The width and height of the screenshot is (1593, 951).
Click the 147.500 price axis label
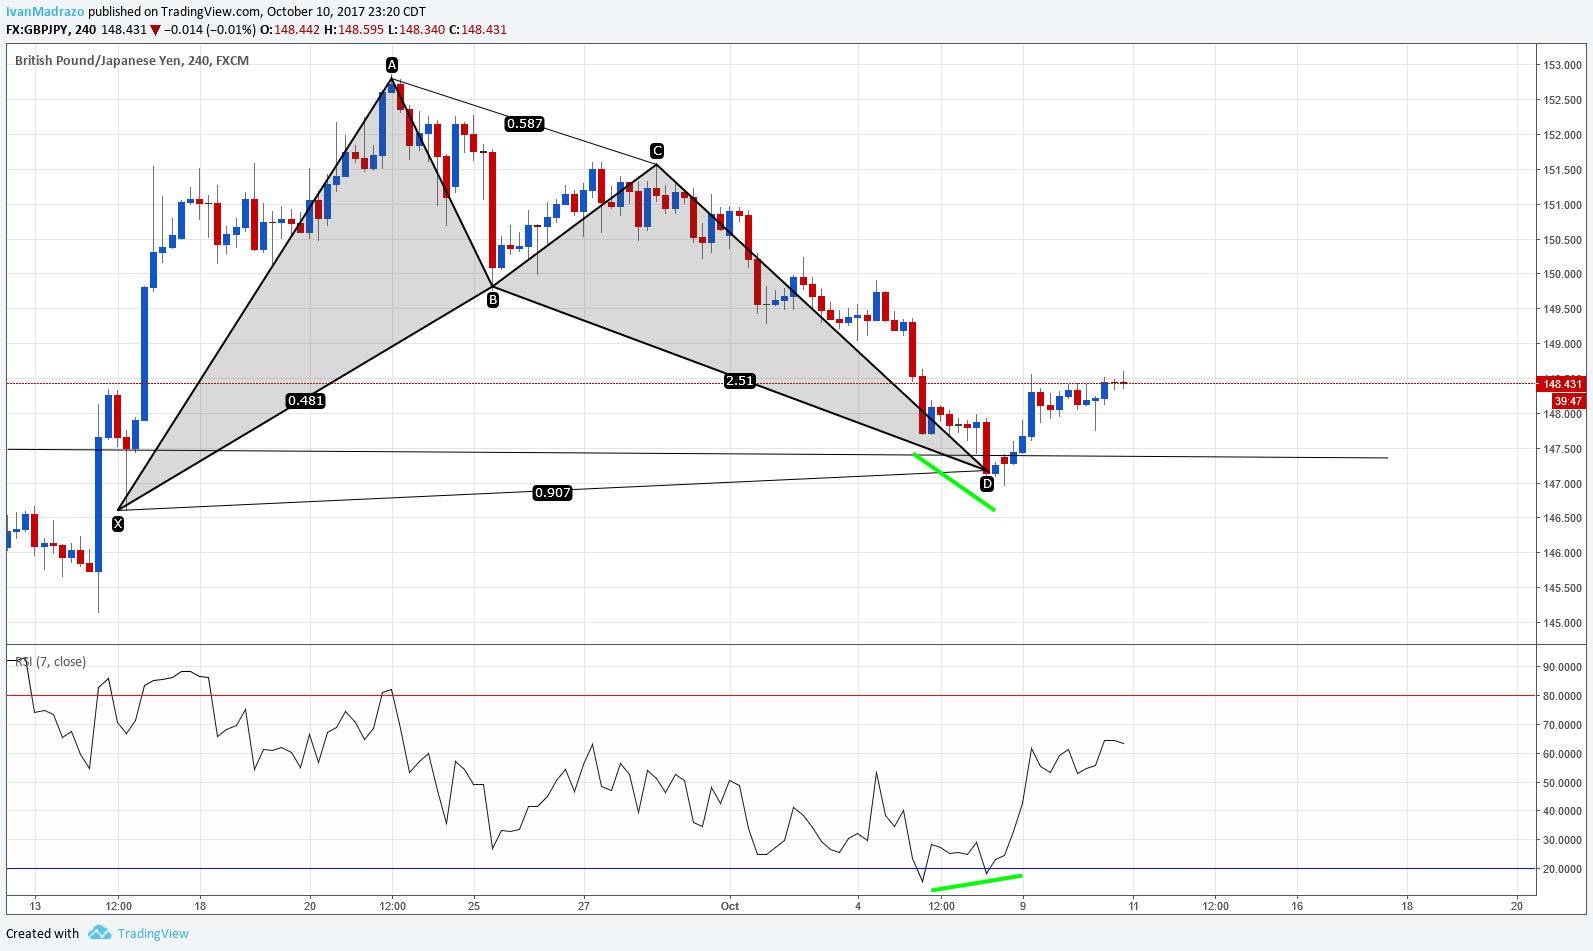(1563, 449)
